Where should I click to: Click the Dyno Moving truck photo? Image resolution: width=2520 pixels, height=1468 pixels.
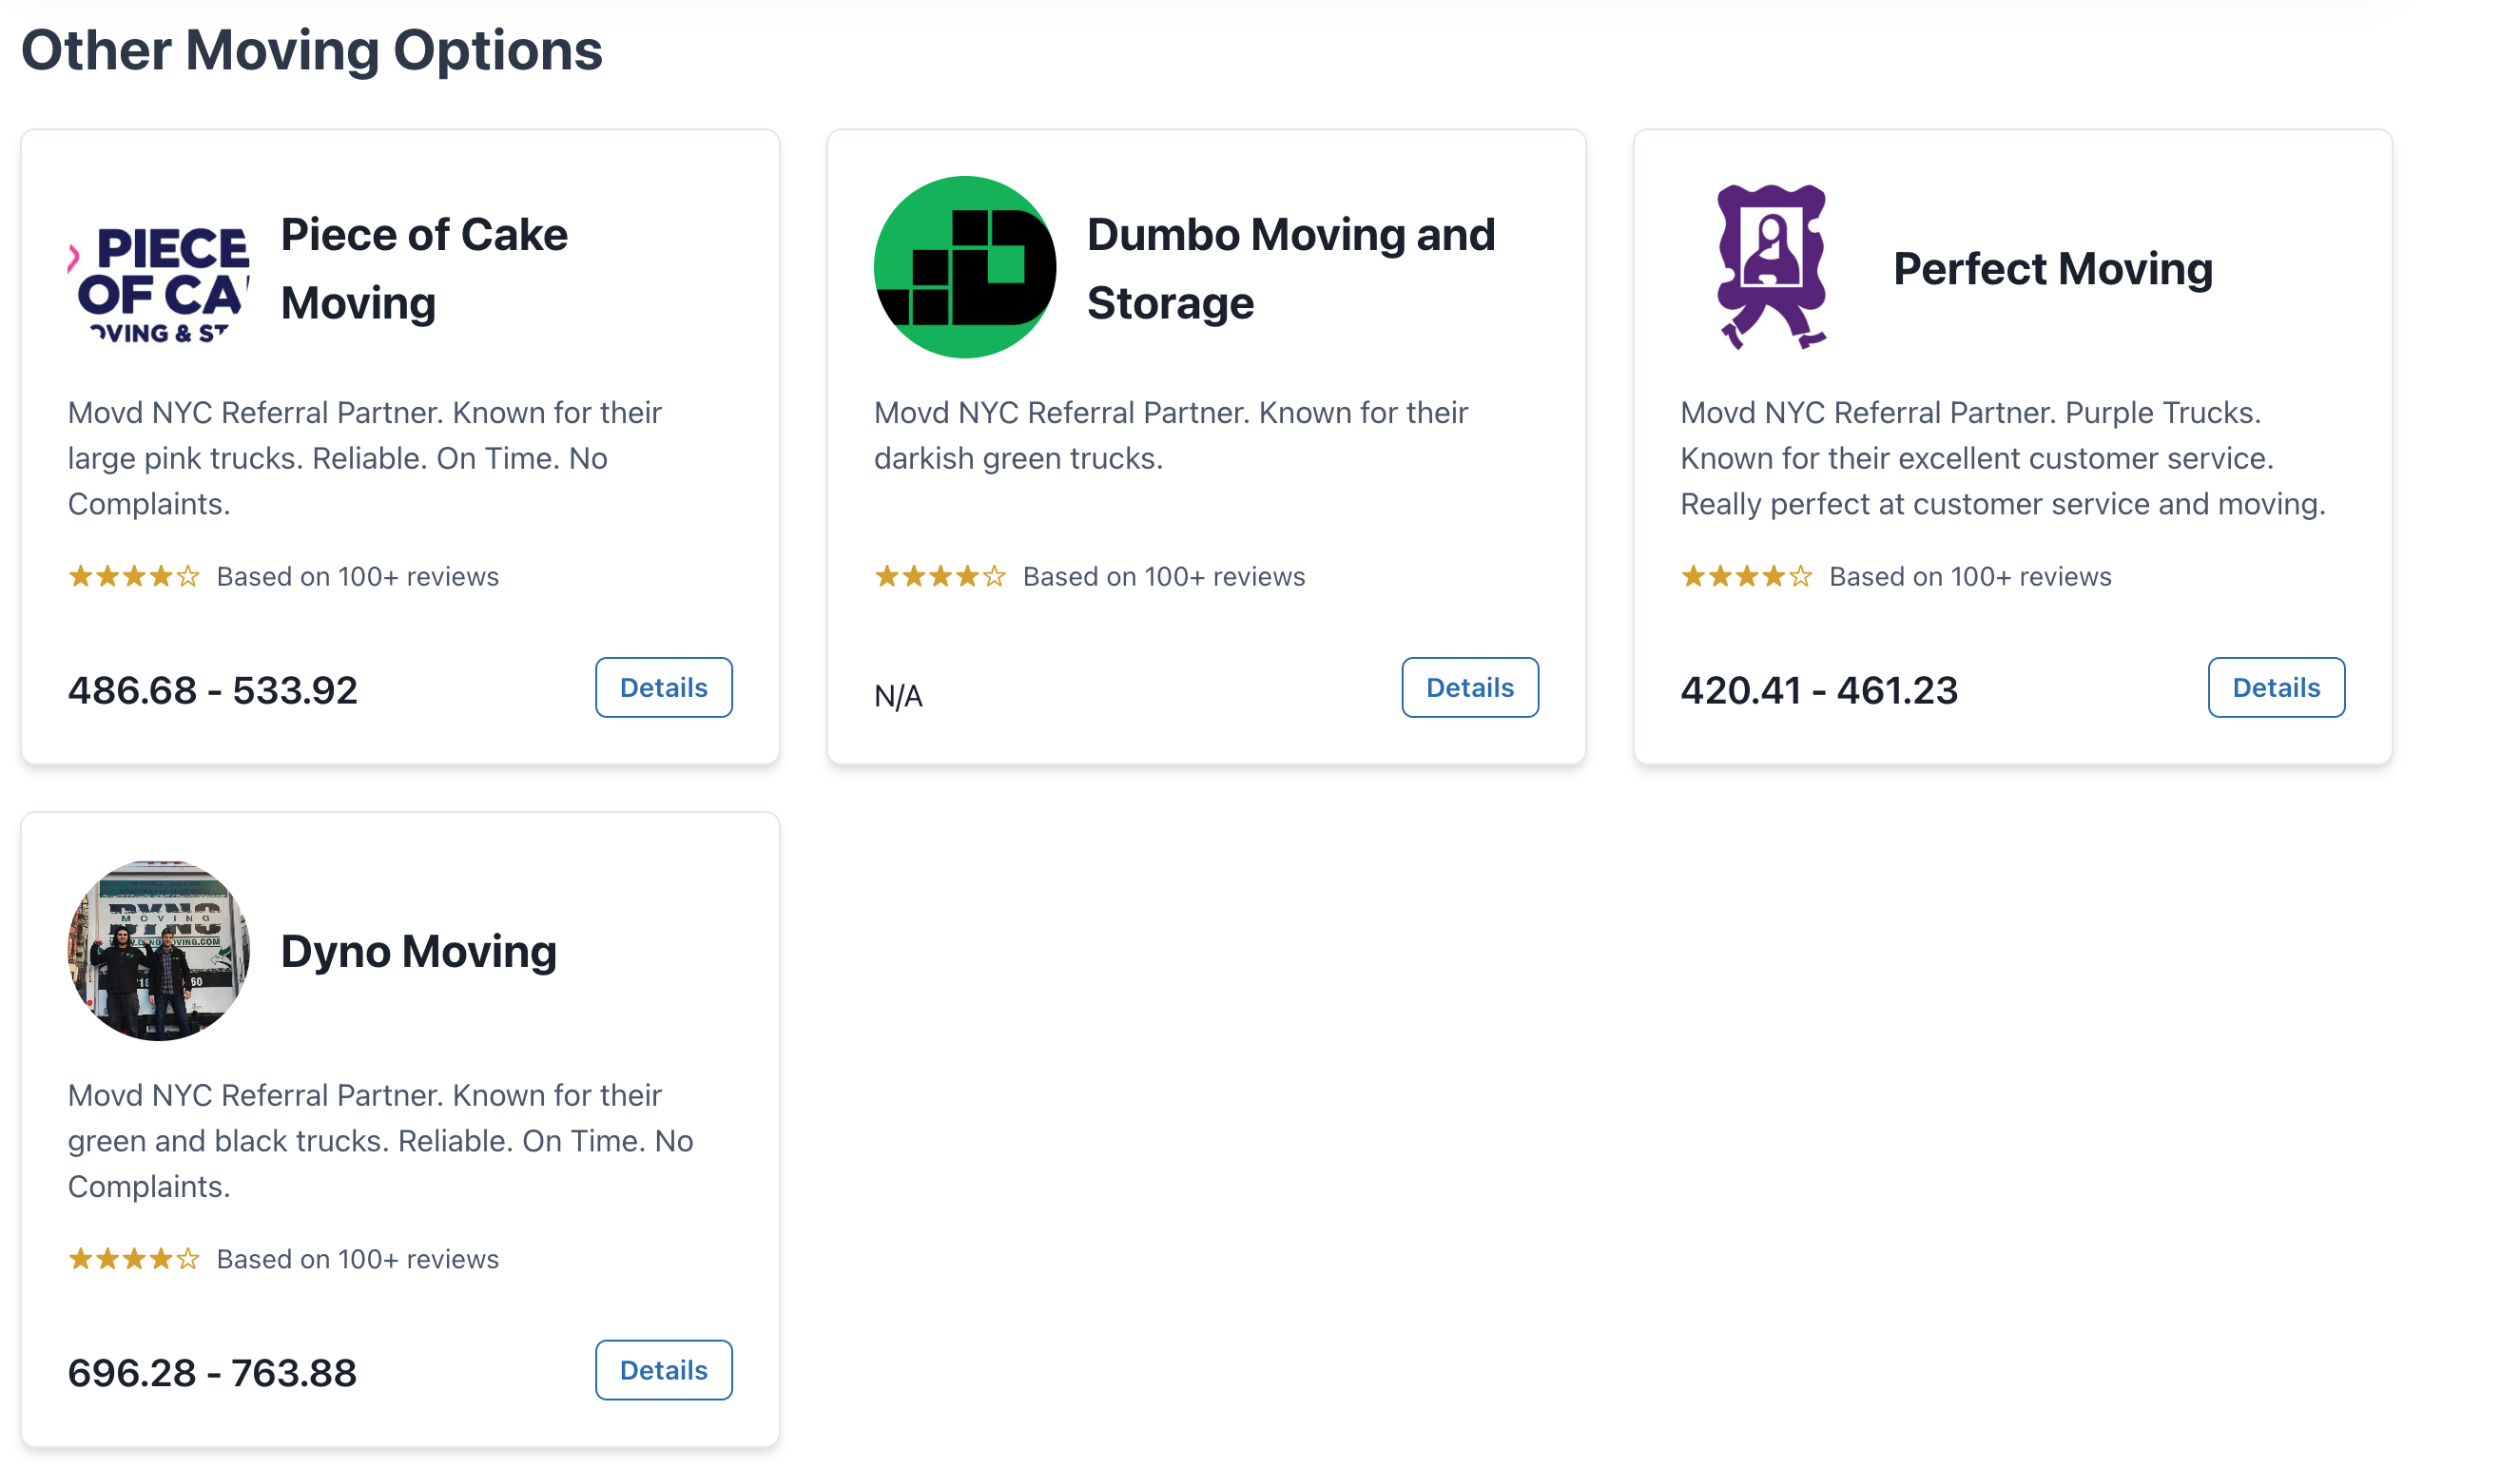pyautogui.click(x=159, y=950)
